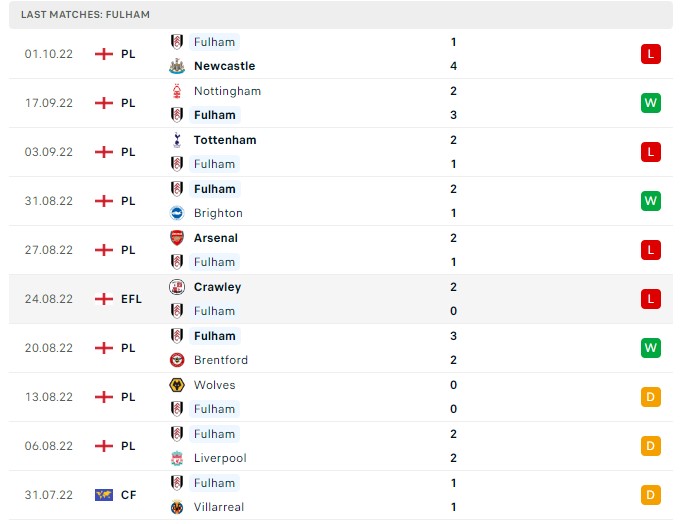Click the Arsenal crest icon
681x524 pixels.
pyautogui.click(x=177, y=238)
